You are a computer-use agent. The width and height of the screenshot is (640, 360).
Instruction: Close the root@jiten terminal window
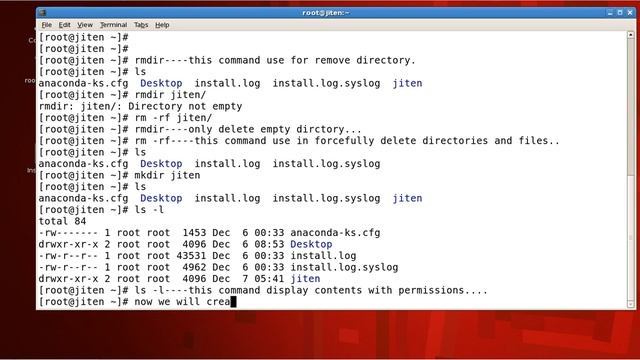(630, 13)
